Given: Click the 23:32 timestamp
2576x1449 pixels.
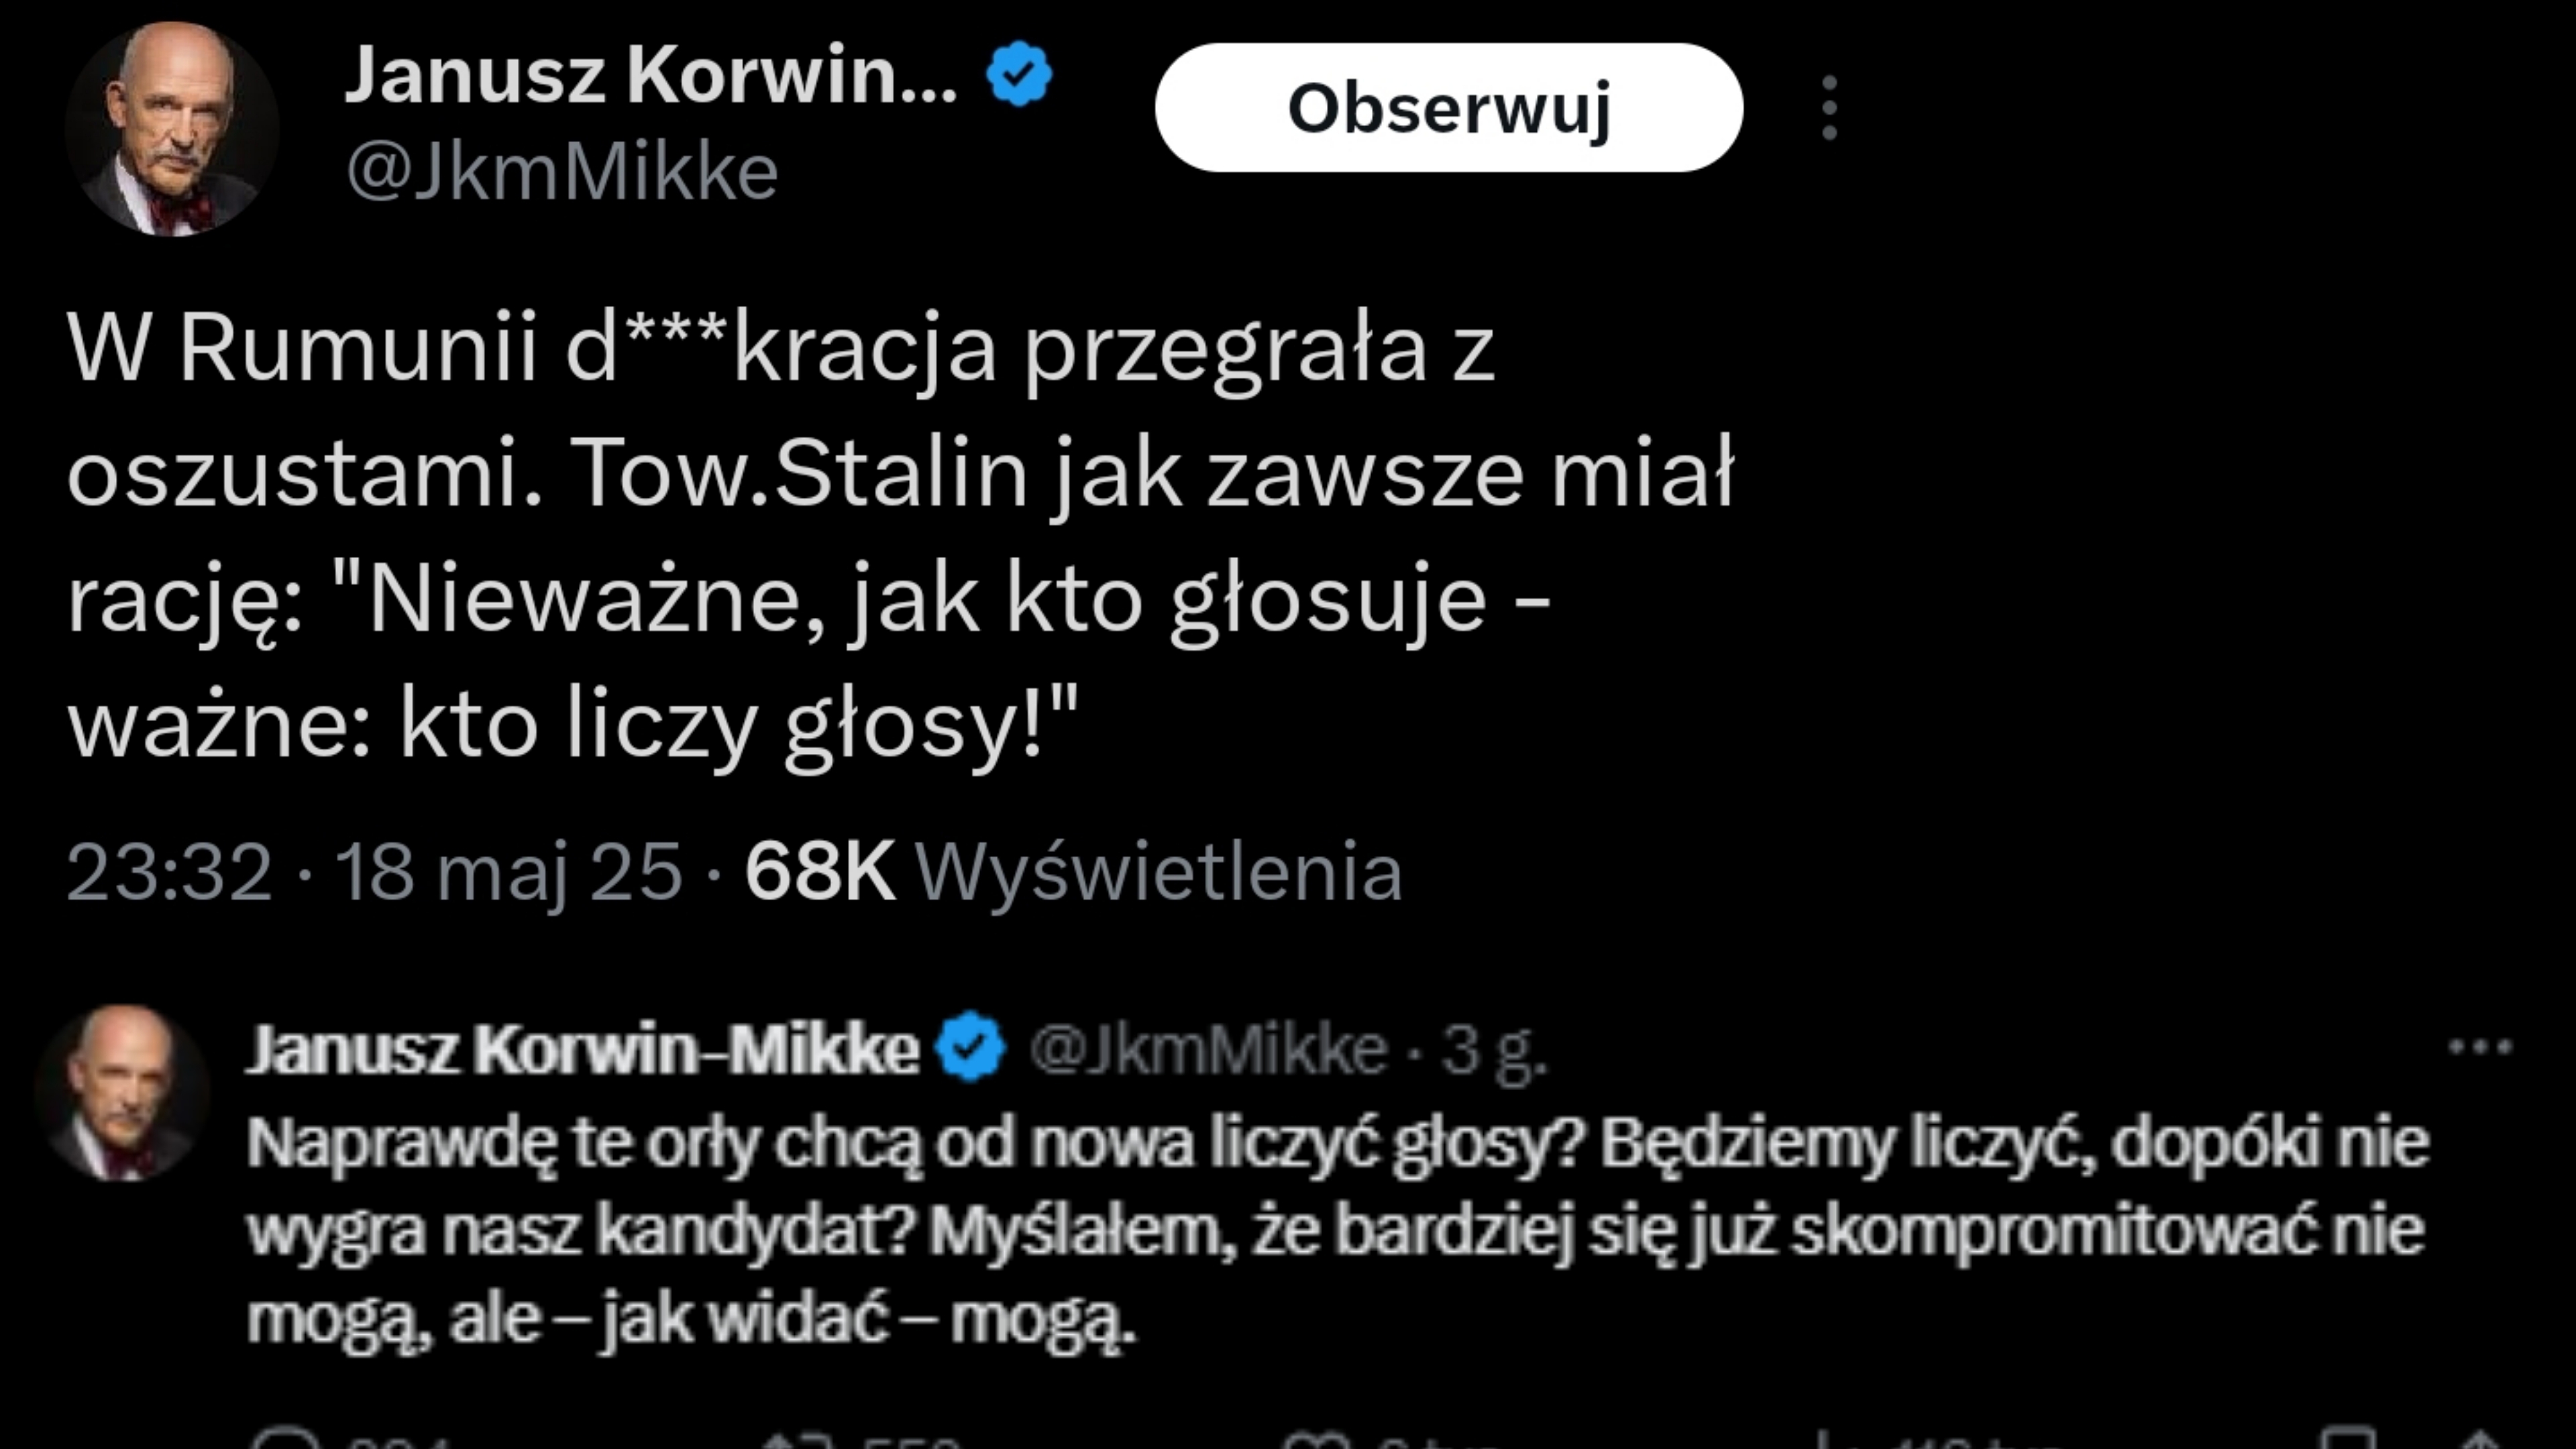Looking at the screenshot, I should click(x=169, y=871).
